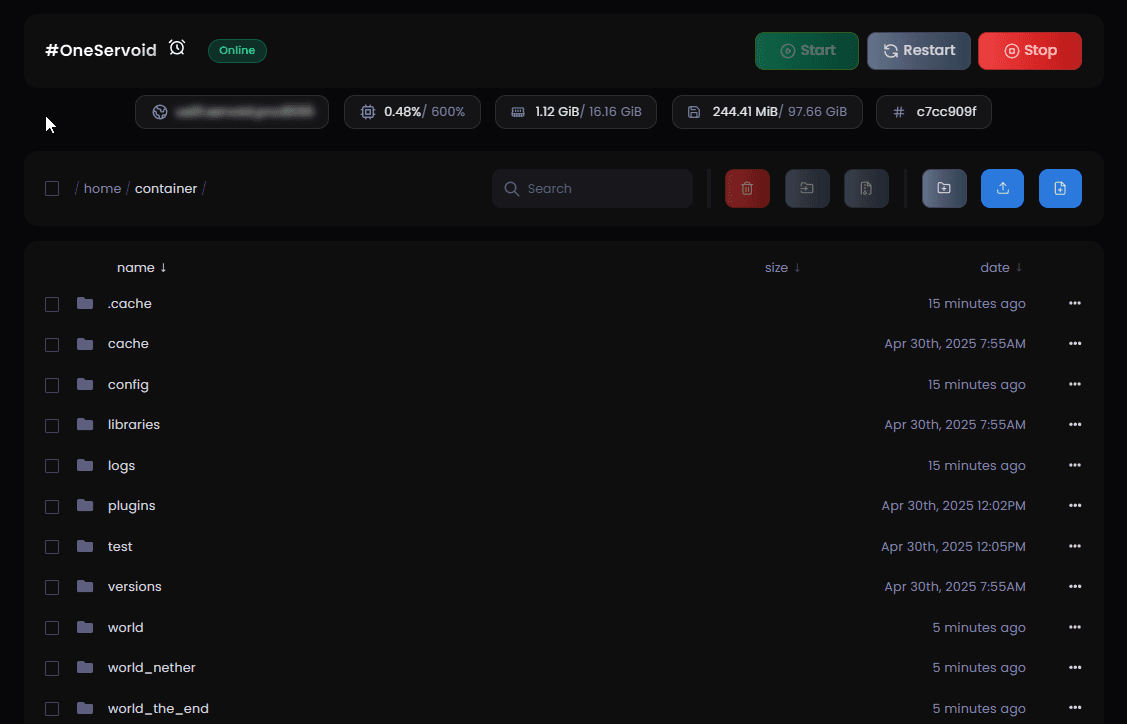Screen dimensions: 1127x724
Task: Create a new folder with the folder-plus icon
Action: point(944,188)
